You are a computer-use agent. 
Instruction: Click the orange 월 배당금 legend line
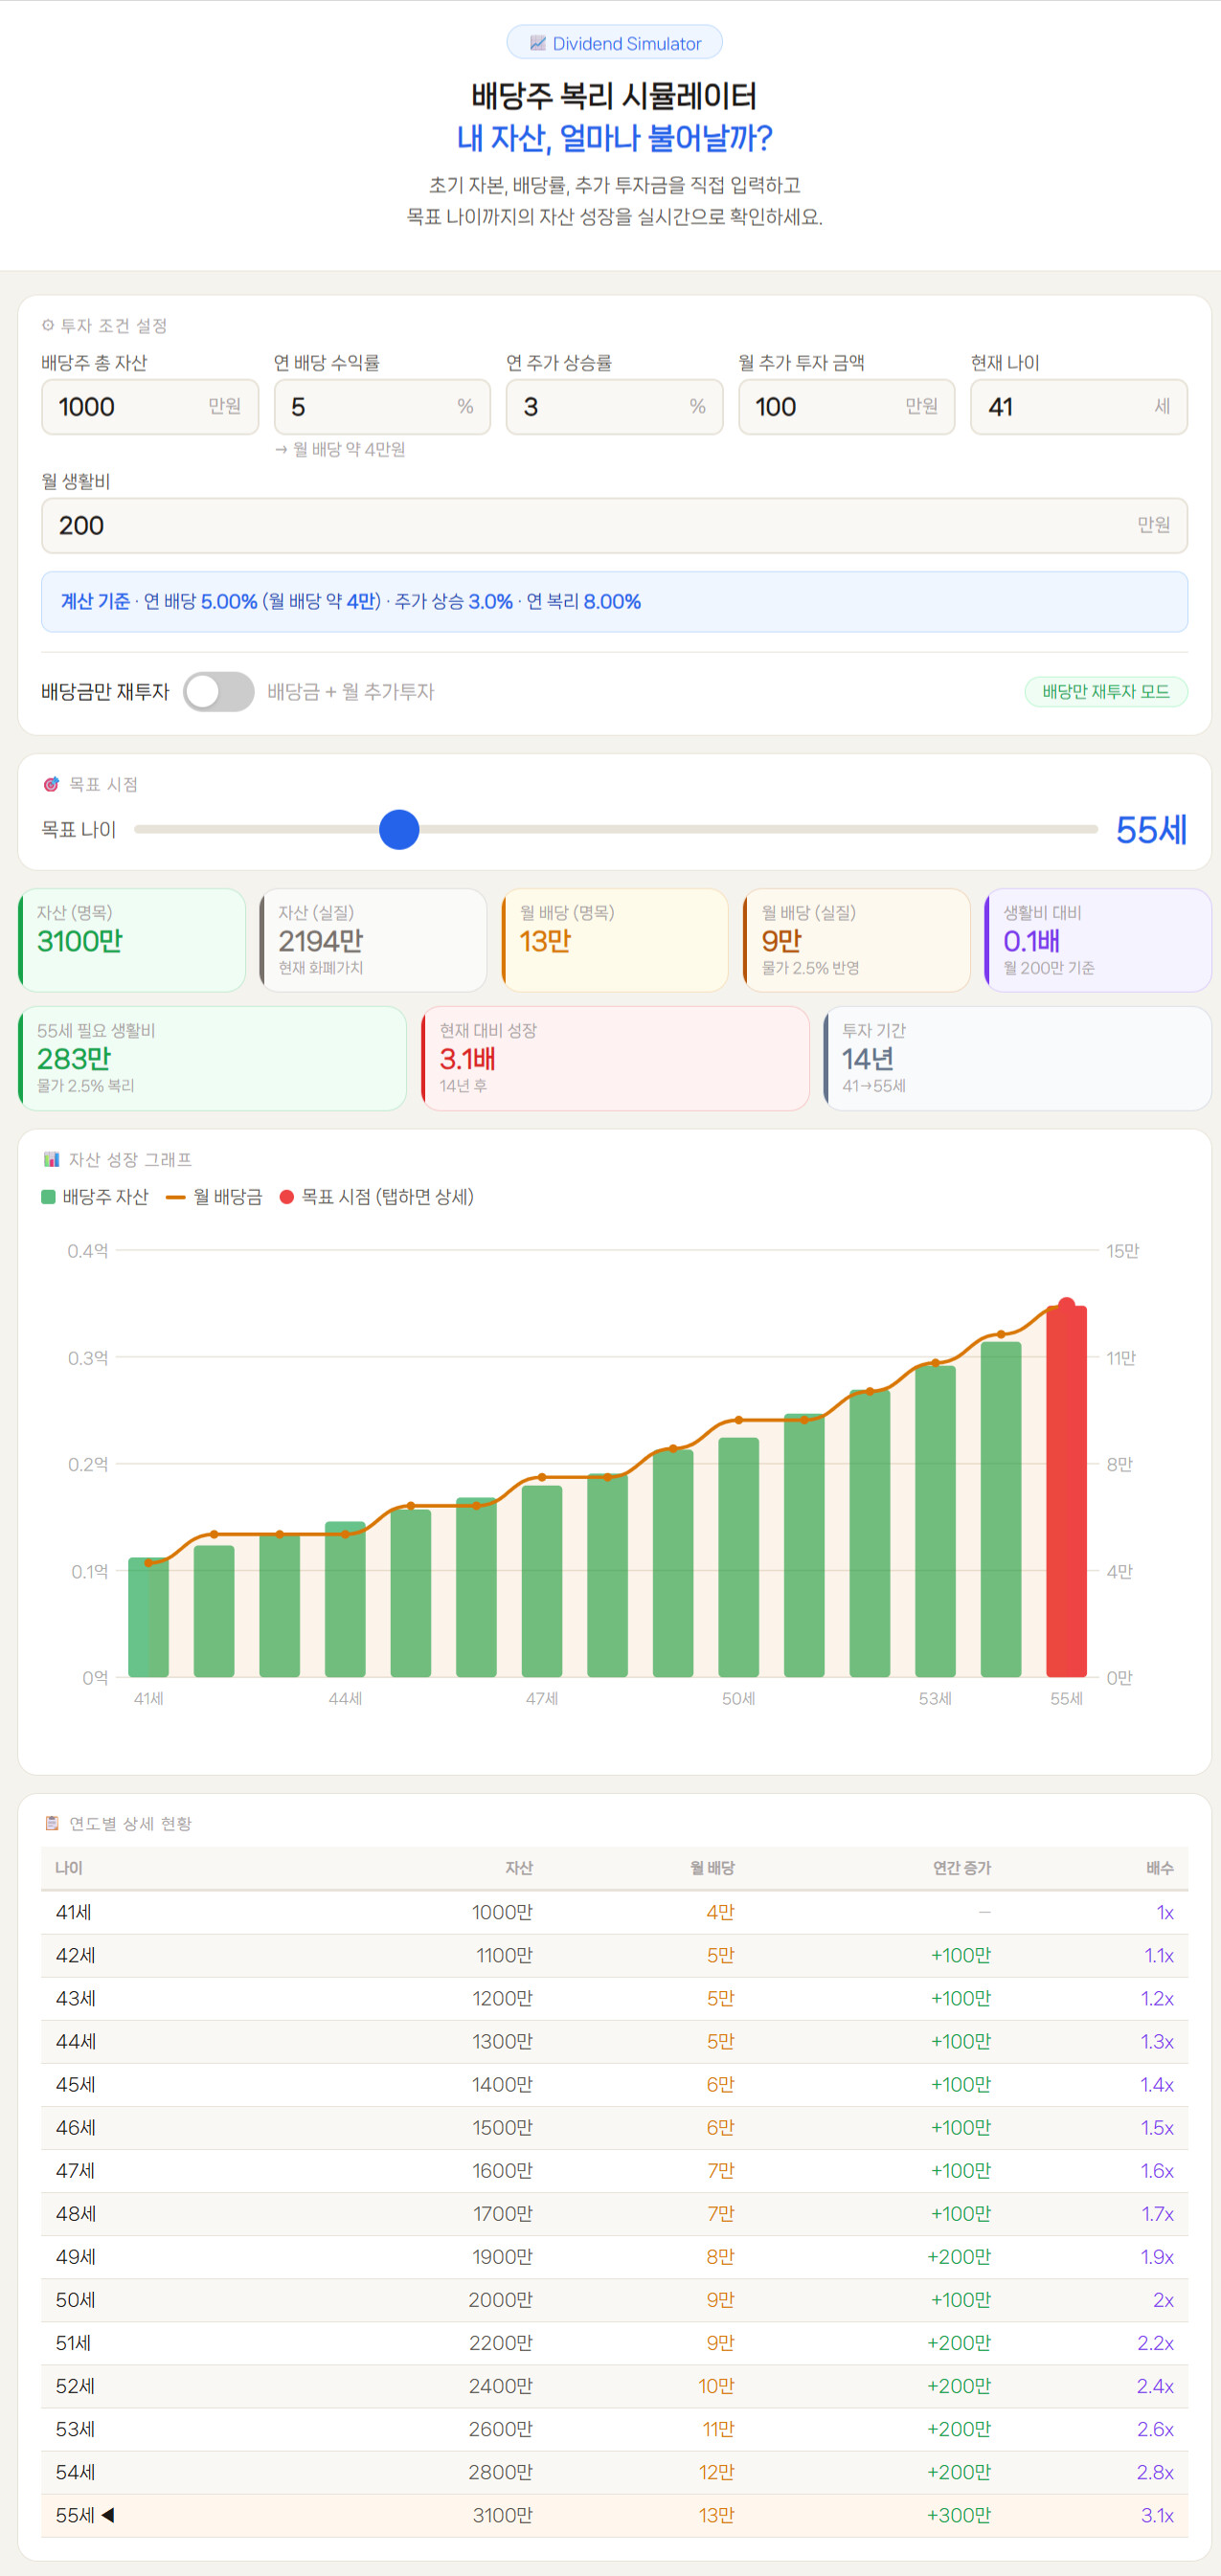pos(176,1197)
